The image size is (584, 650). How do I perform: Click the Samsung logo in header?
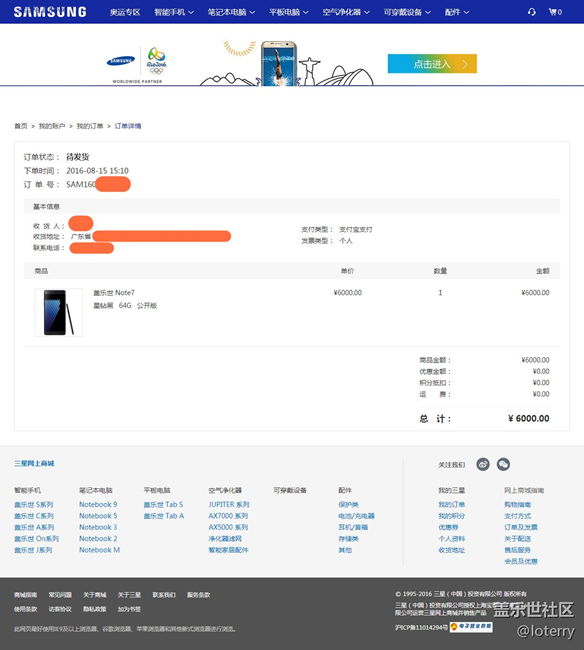(x=50, y=12)
